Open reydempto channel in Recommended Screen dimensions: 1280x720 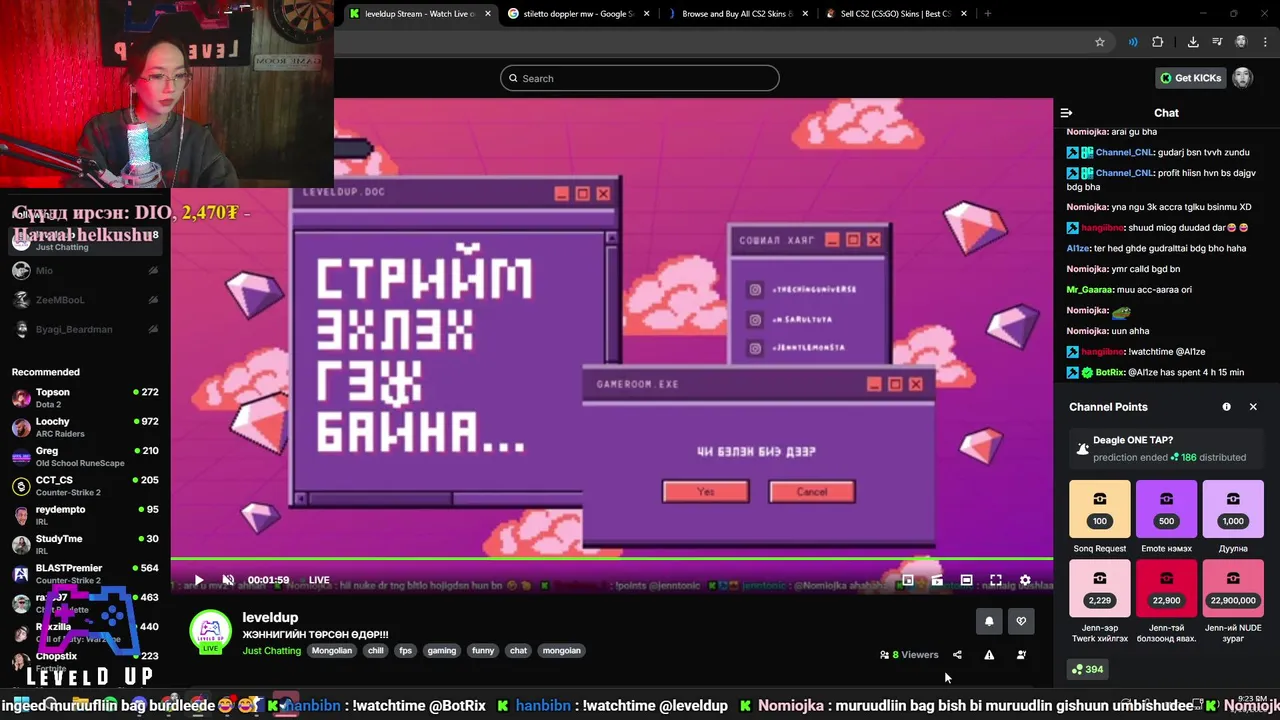(x=85, y=515)
